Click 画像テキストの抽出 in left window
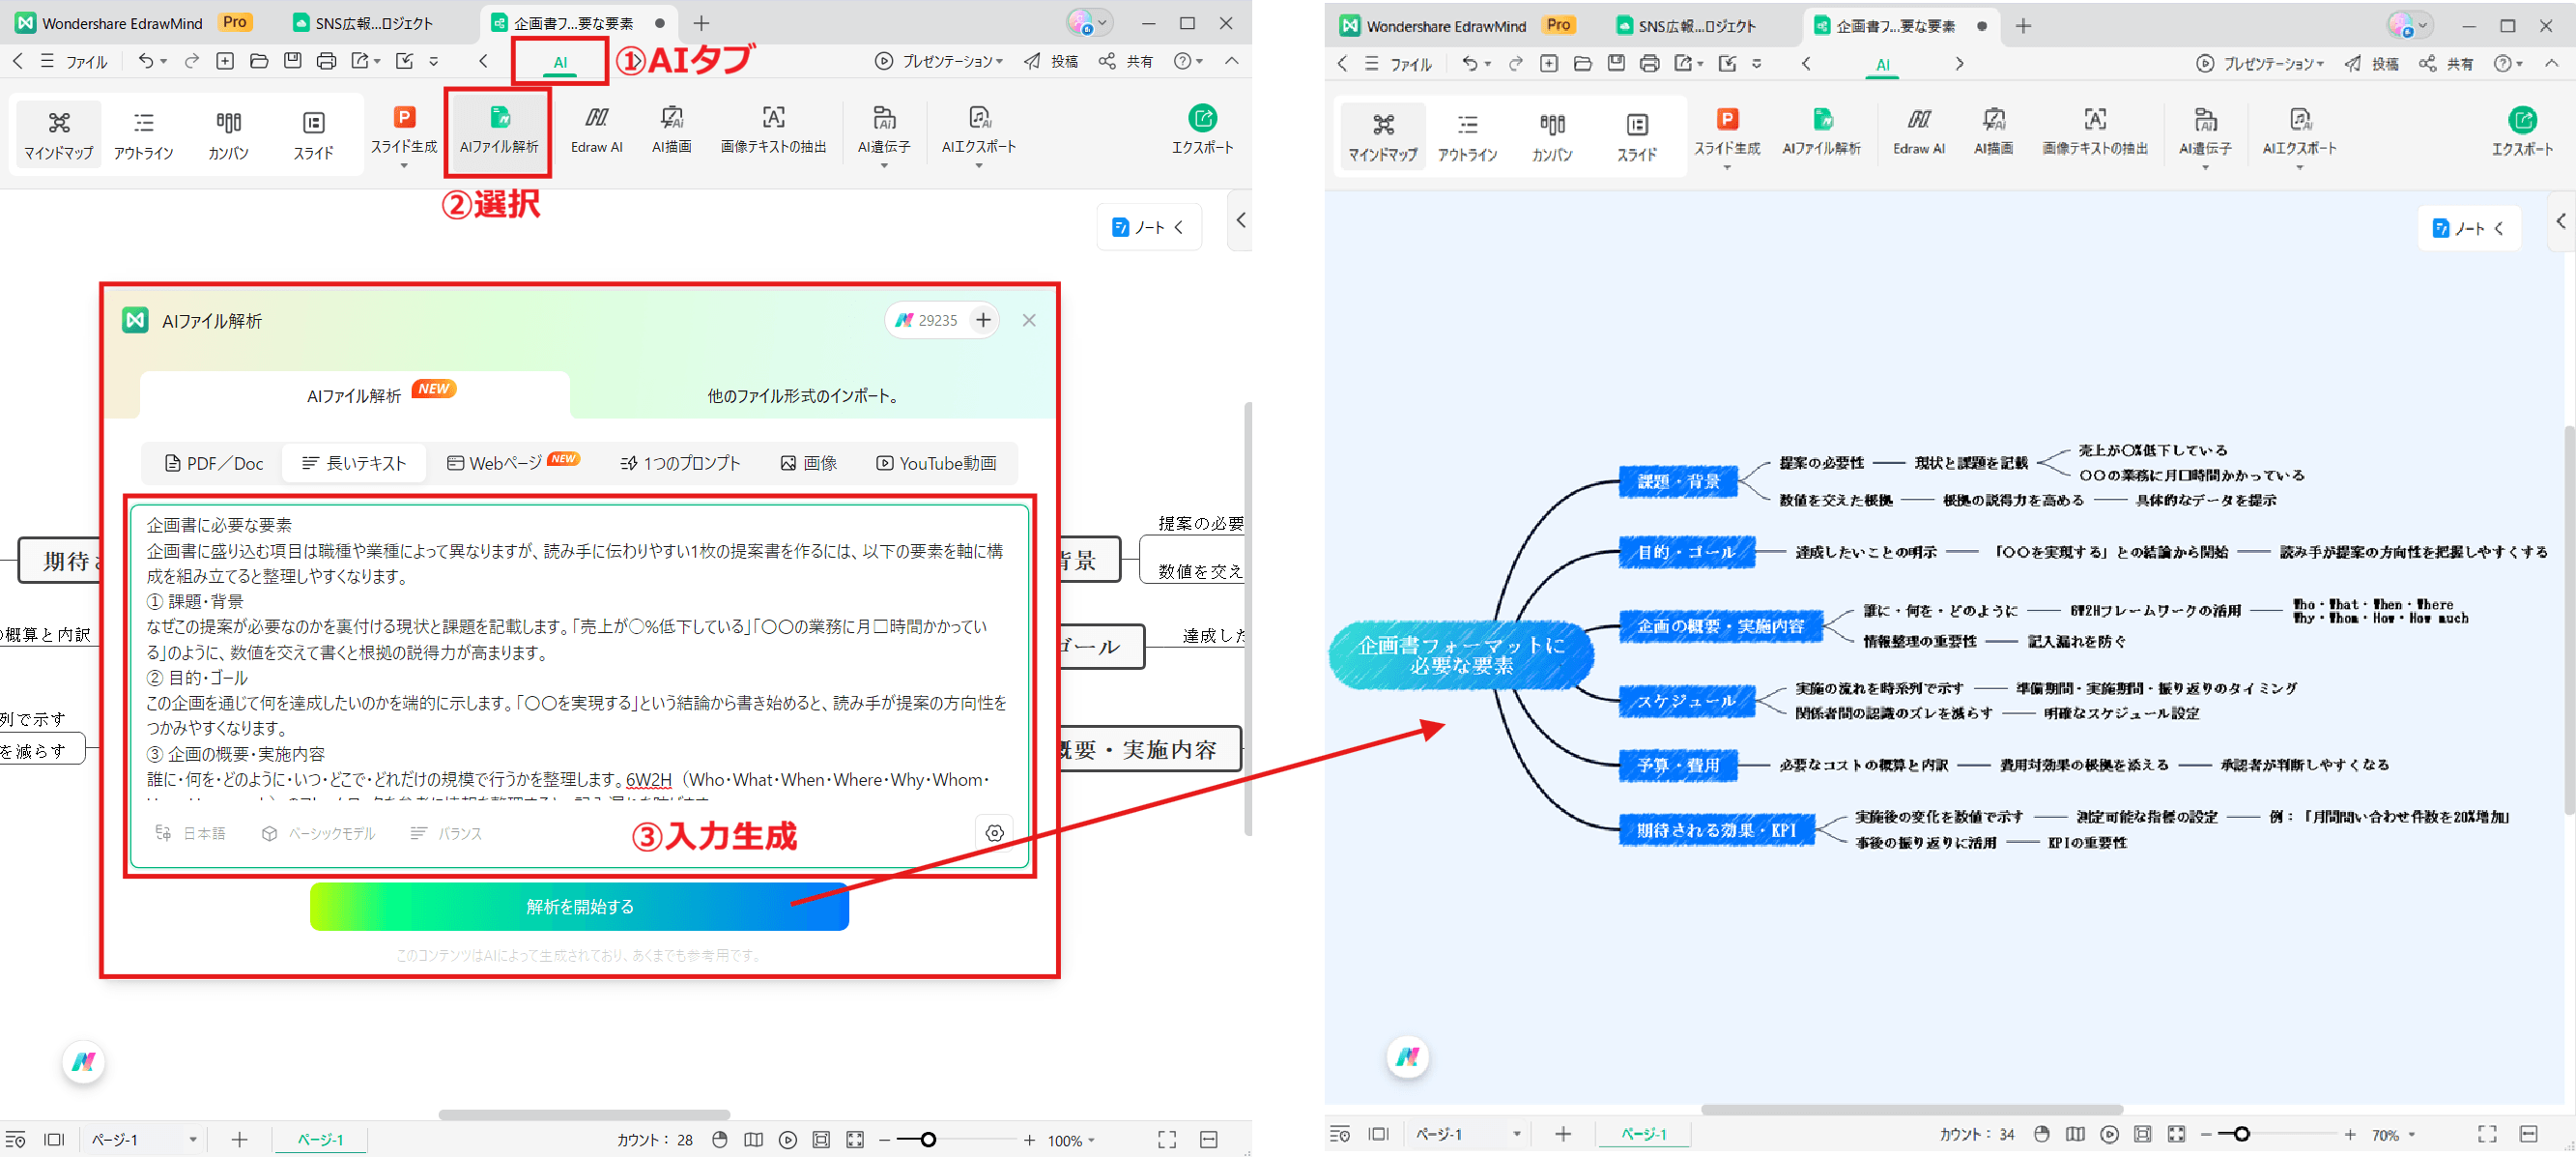The width and height of the screenshot is (2576, 1157). point(773,131)
